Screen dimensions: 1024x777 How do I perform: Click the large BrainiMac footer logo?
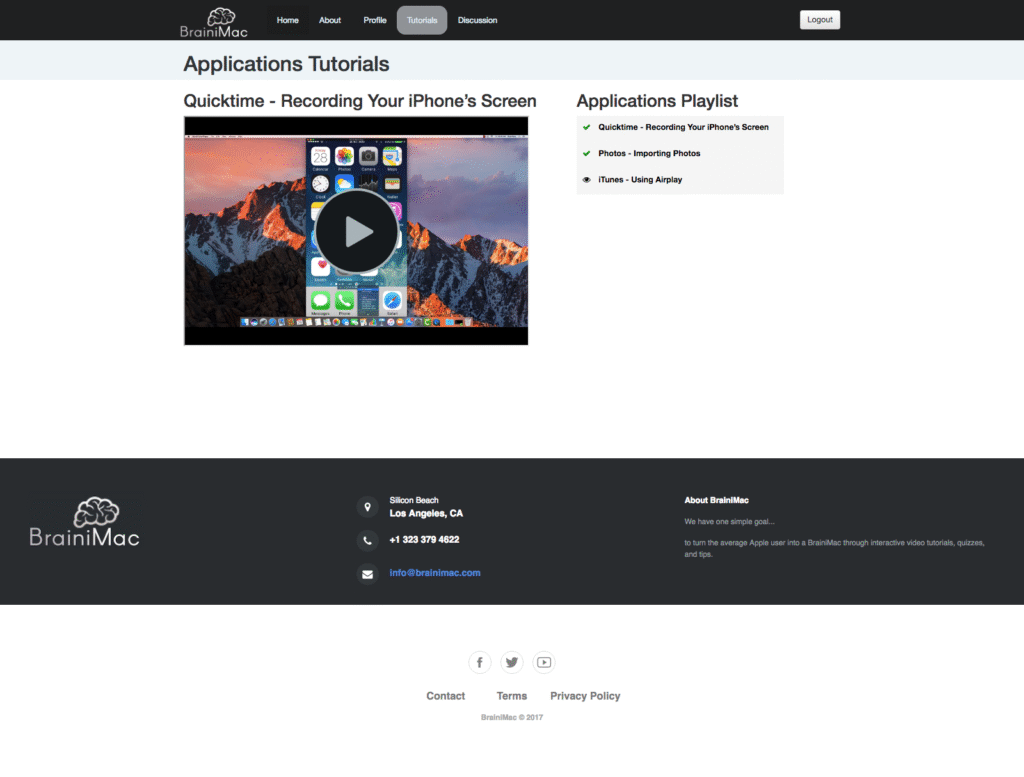[x=85, y=521]
